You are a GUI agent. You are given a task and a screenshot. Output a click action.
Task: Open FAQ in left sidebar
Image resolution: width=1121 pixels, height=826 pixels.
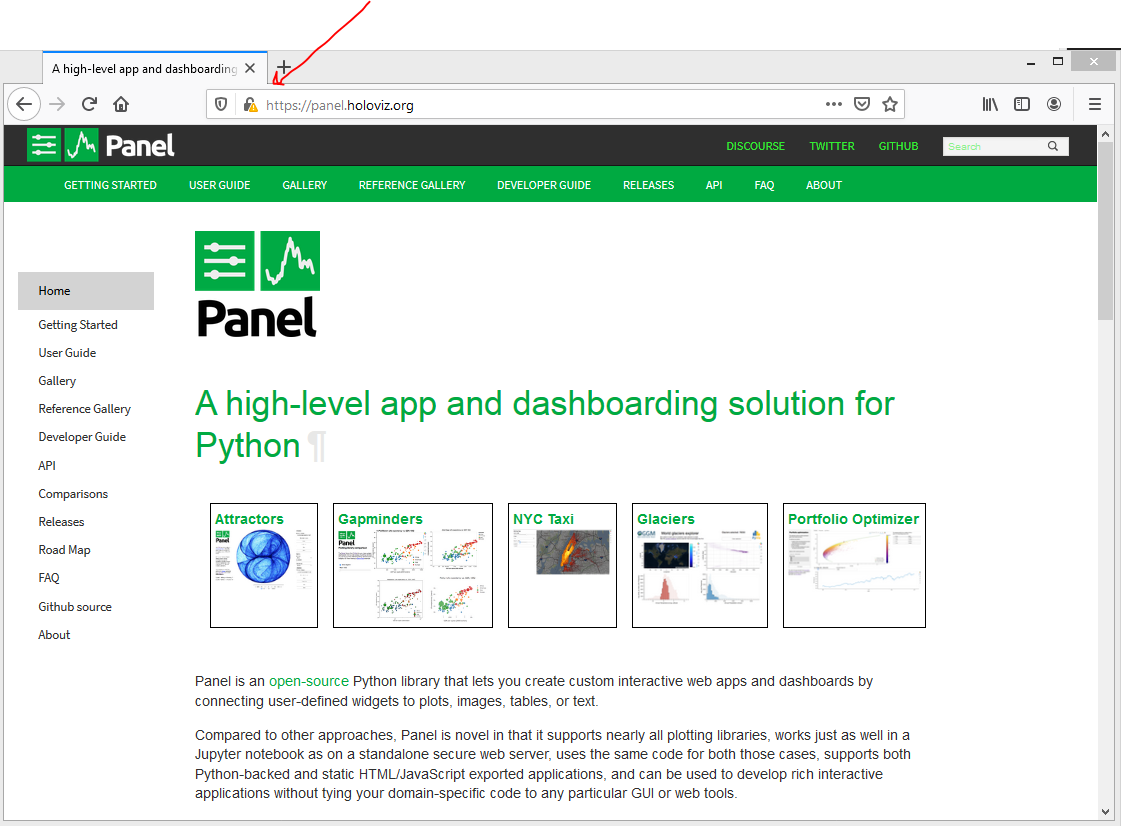[49, 578]
